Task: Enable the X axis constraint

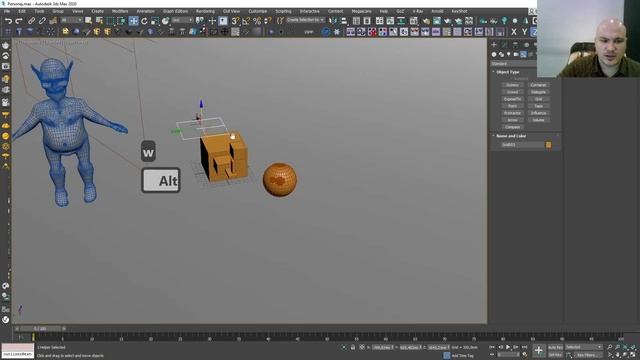Action: click(514, 32)
